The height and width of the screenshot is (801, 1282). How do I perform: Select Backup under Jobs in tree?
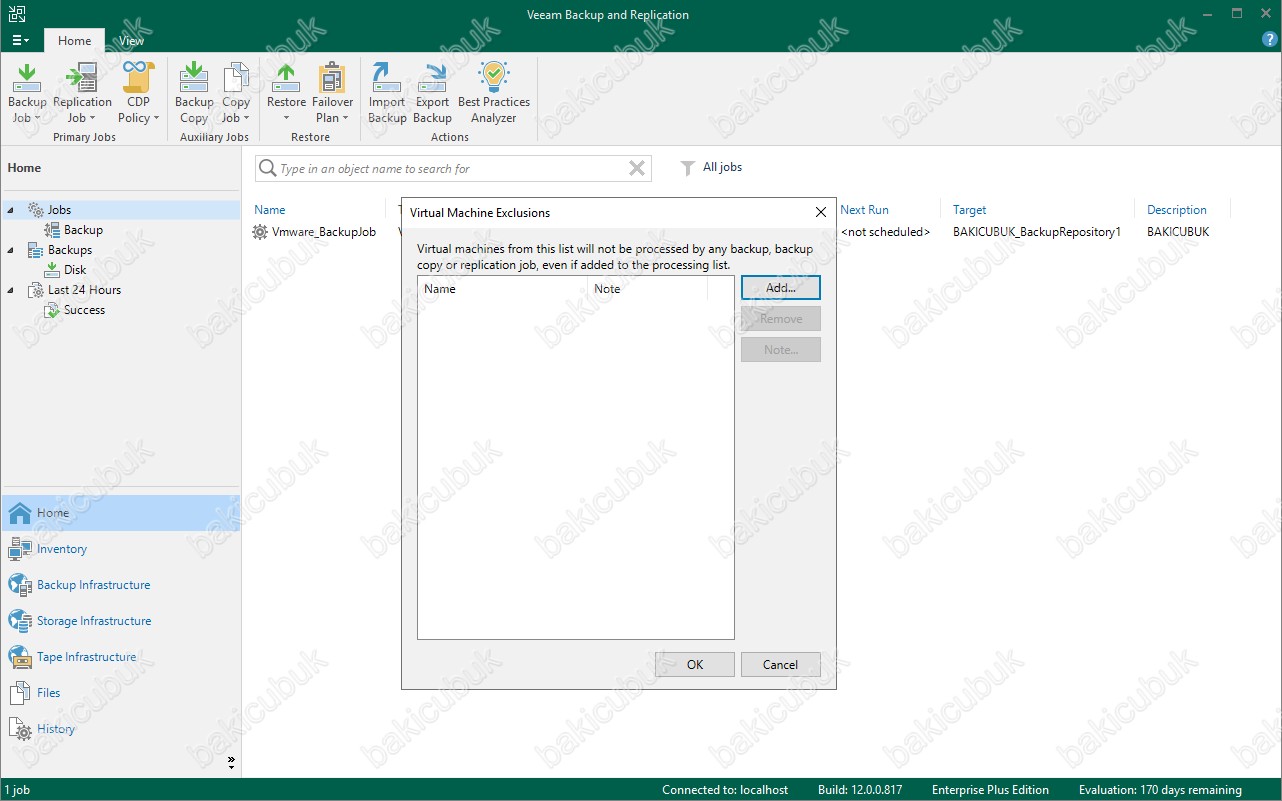pyautogui.click(x=83, y=230)
